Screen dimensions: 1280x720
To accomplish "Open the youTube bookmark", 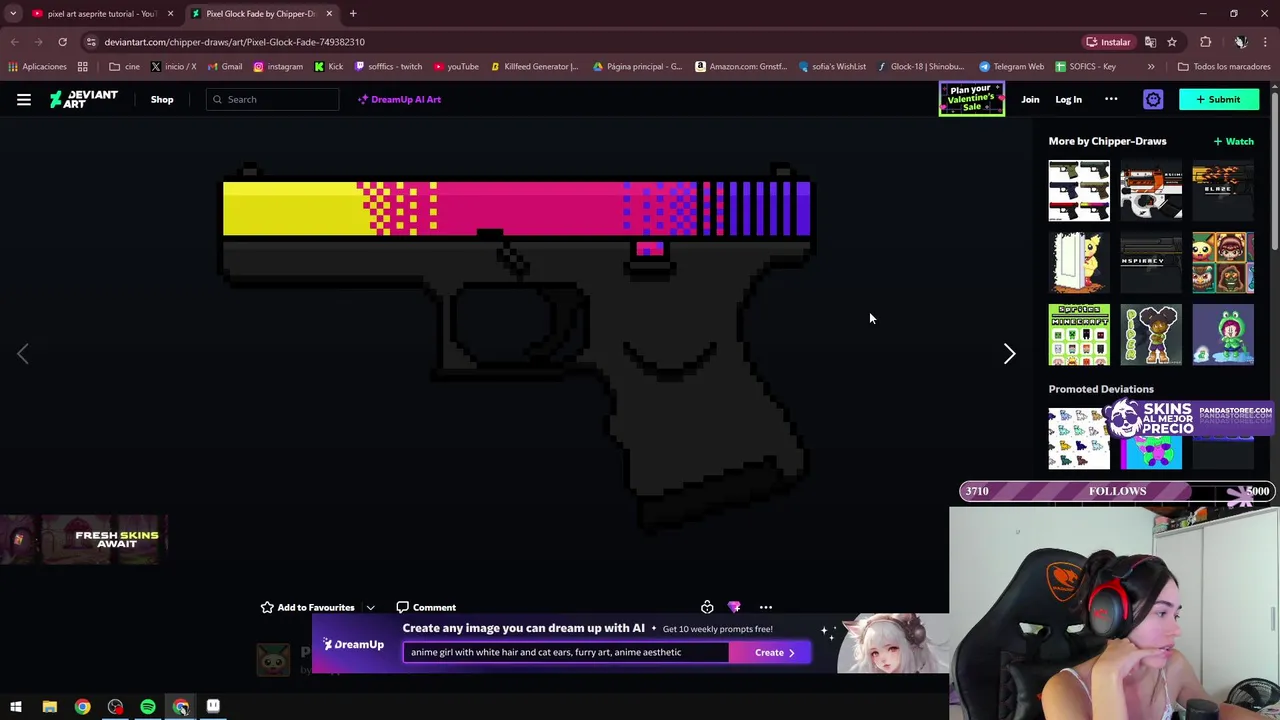I will (x=456, y=67).
